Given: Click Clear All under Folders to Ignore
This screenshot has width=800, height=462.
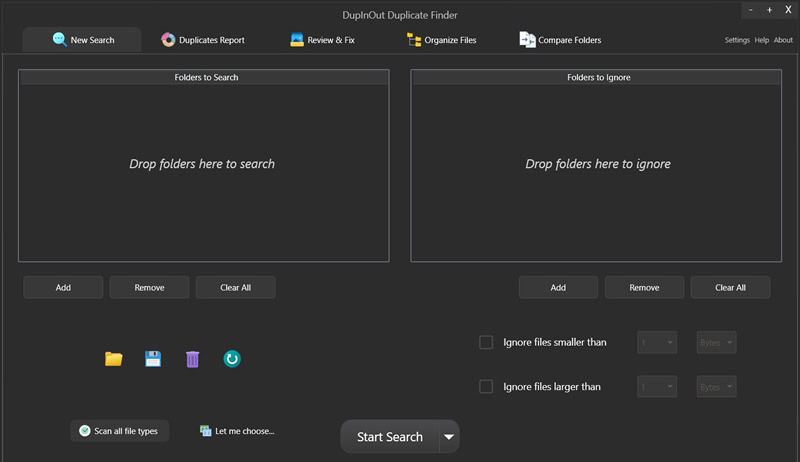Looking at the screenshot, I should pos(730,288).
